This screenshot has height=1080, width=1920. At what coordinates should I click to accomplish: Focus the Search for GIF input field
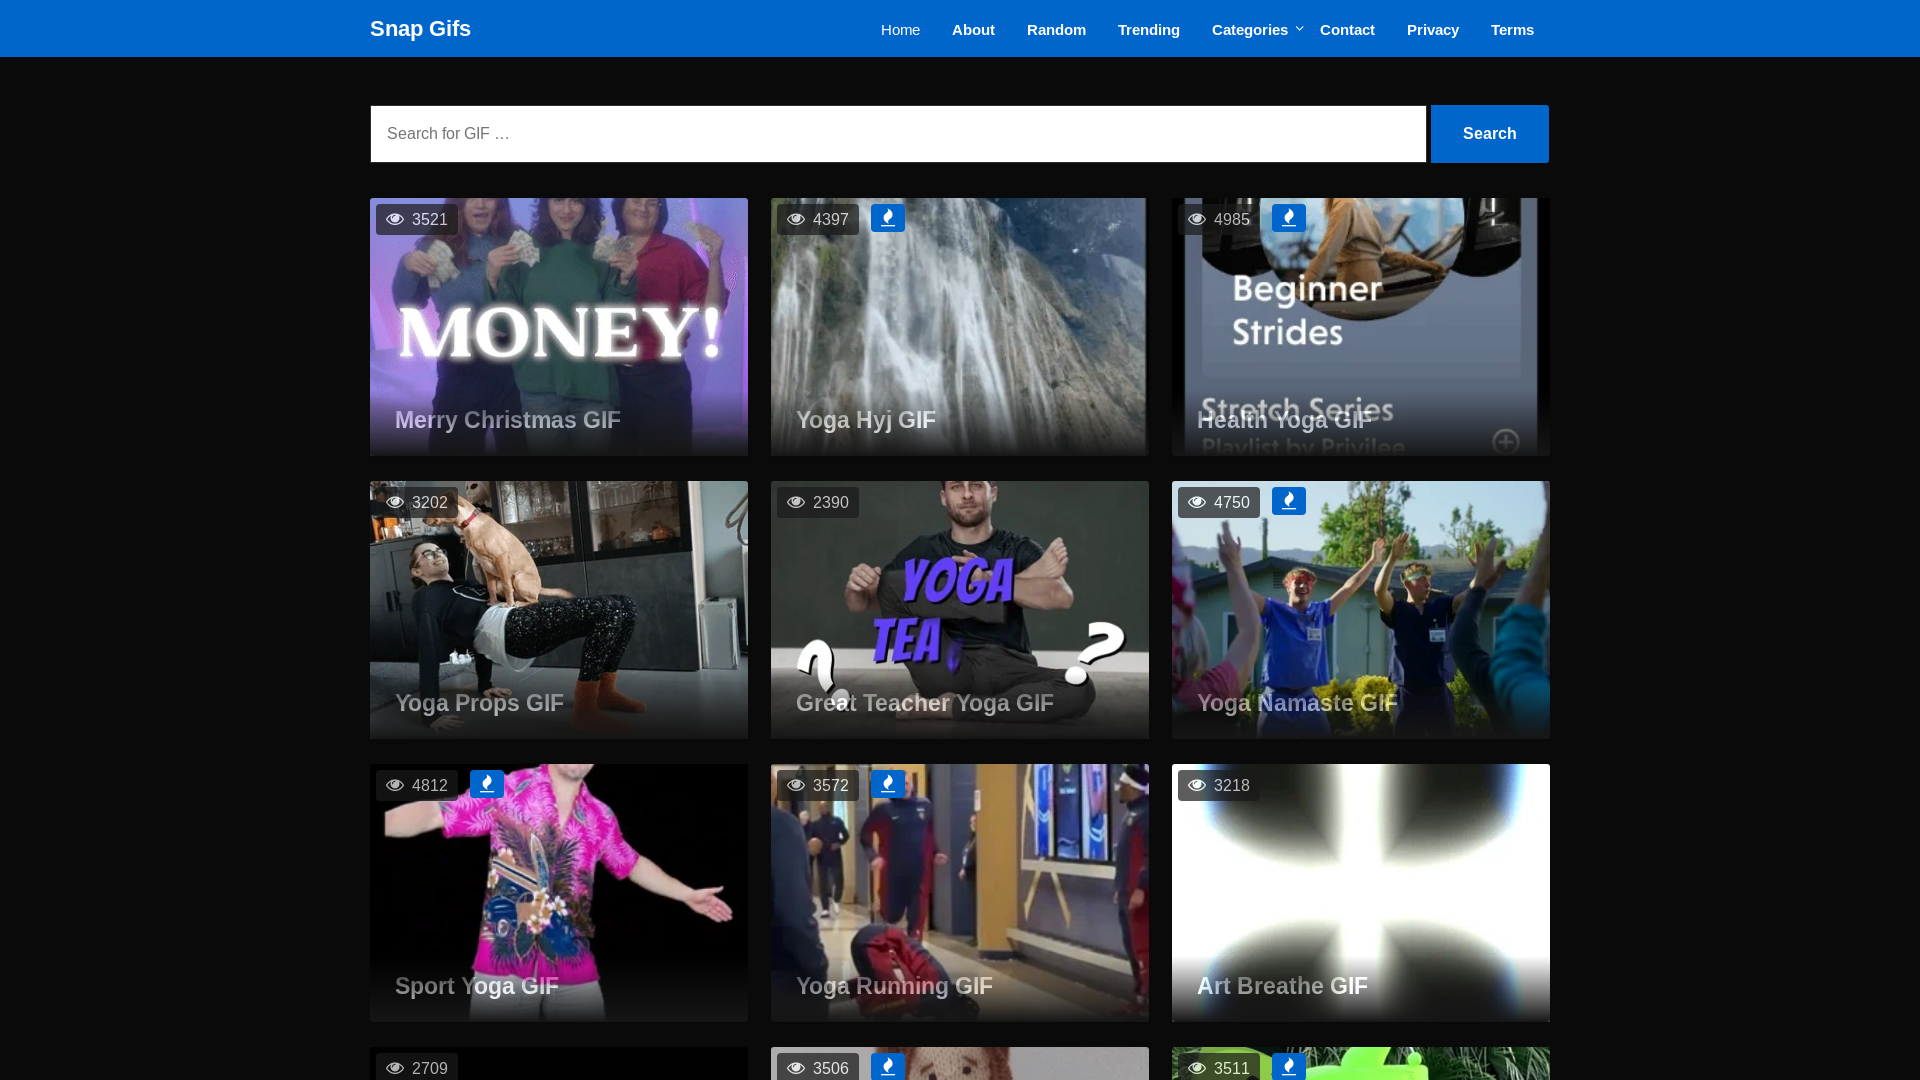pos(897,134)
